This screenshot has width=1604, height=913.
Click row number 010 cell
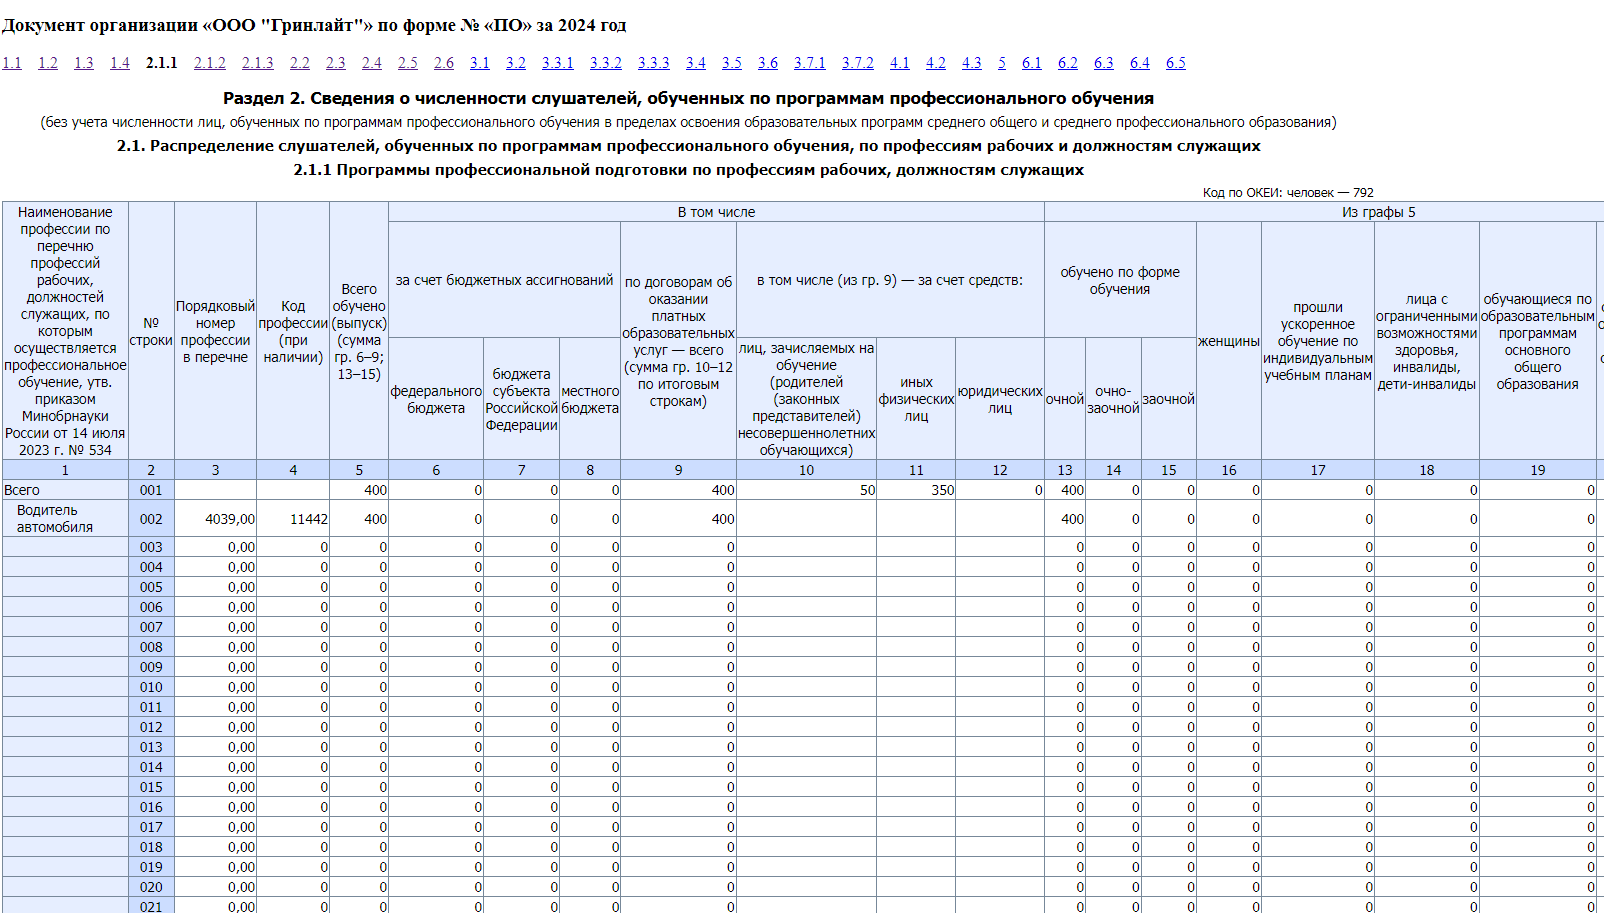[151, 687]
